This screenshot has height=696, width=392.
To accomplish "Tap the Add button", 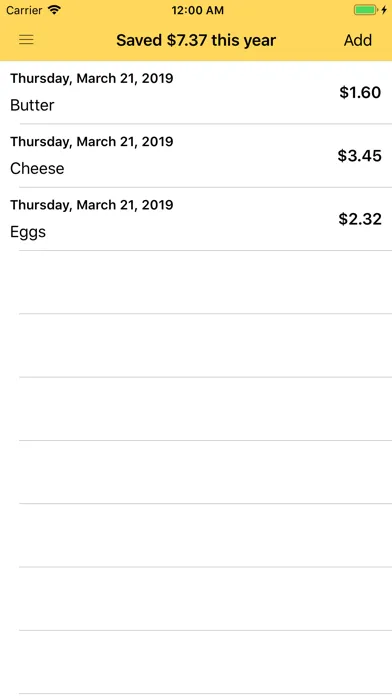I will coord(358,40).
